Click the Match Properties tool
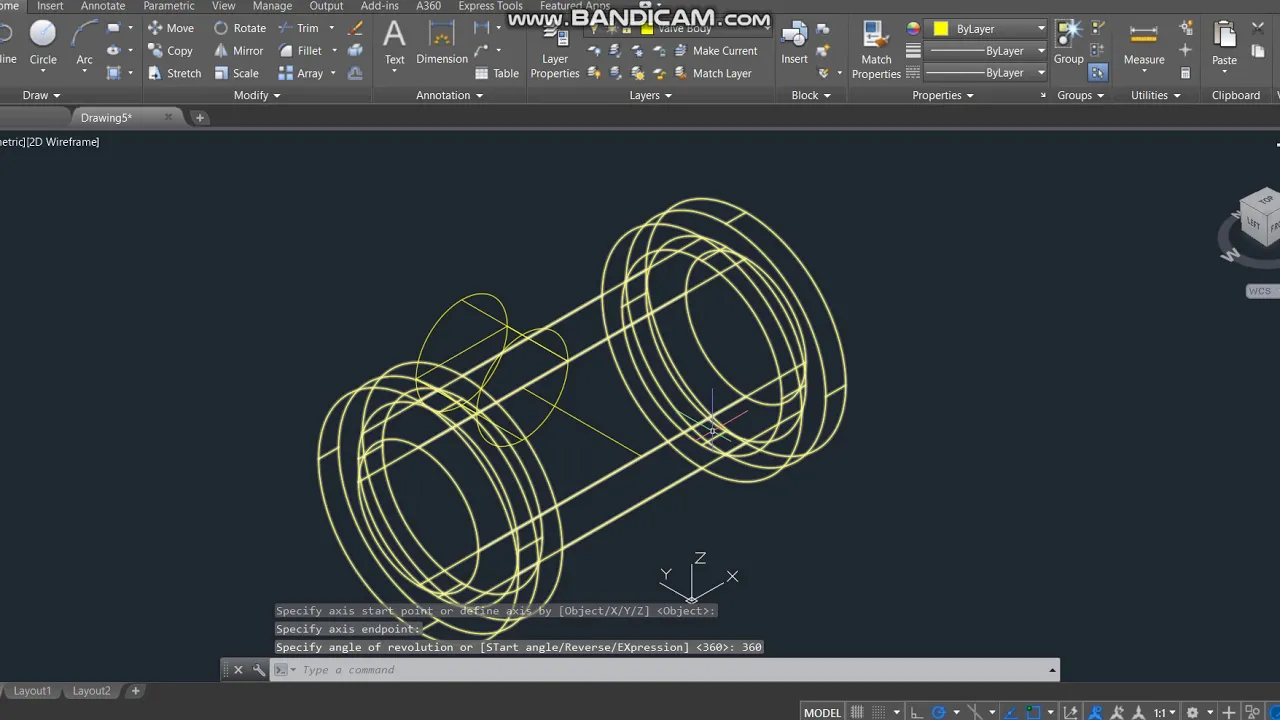The height and width of the screenshot is (720, 1280). pos(876,50)
